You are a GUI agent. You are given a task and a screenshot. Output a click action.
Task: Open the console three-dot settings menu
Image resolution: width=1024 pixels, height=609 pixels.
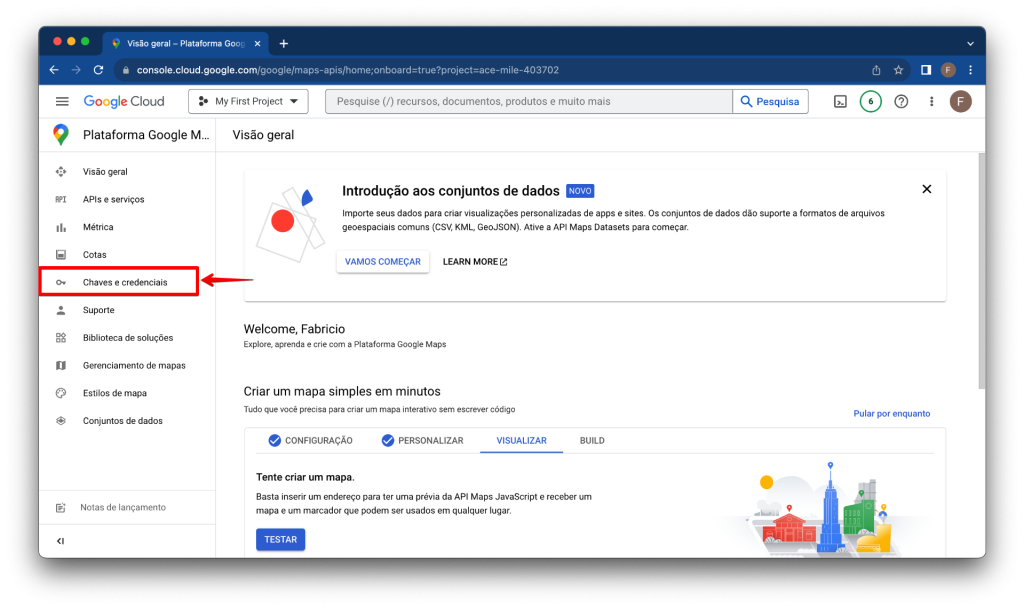(931, 101)
